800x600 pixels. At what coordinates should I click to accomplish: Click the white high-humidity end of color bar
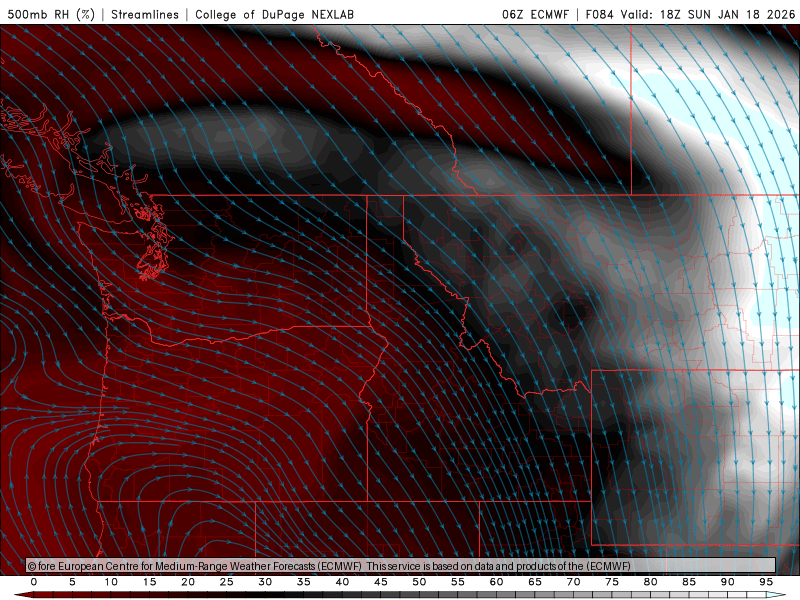click(x=777, y=595)
